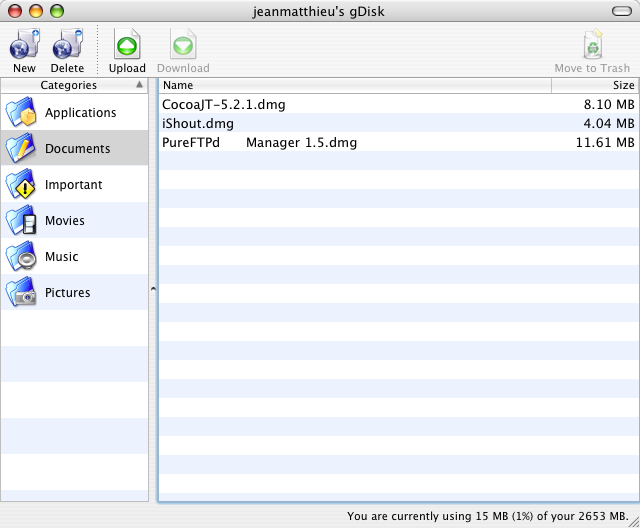Select the Music category icon
Viewport: 640px width, 528px height.
pos(21,257)
